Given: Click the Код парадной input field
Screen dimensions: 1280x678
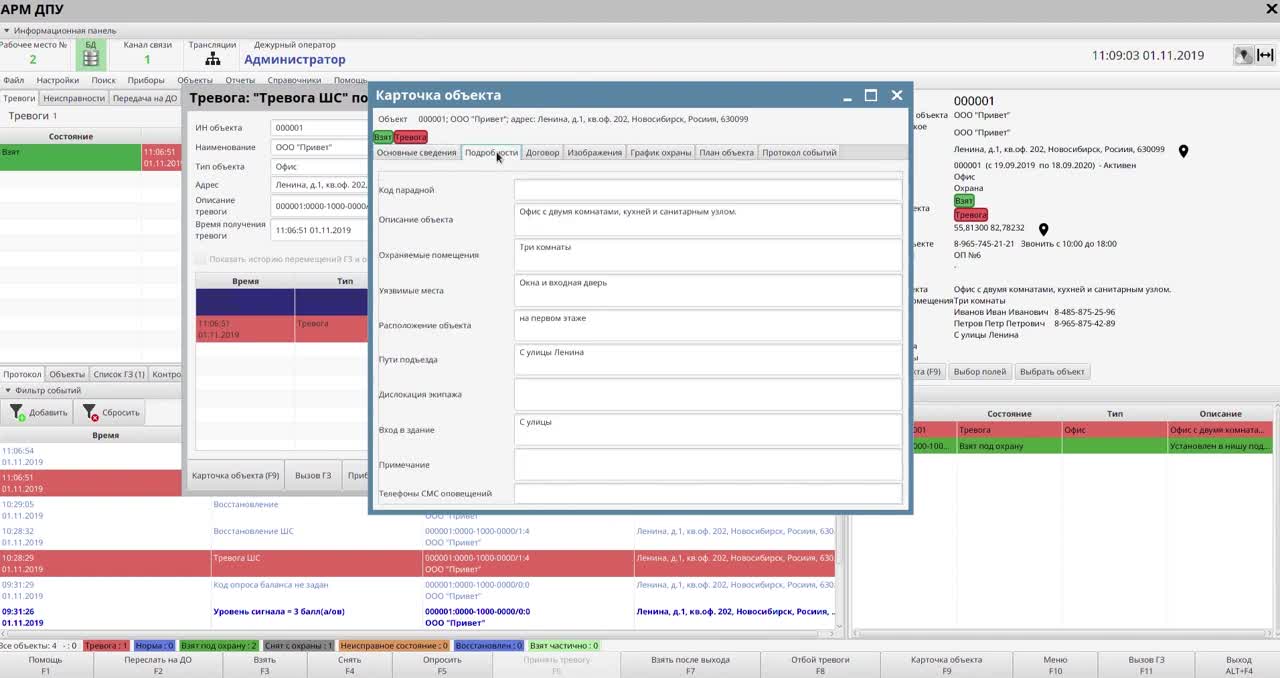Looking at the screenshot, I should coord(707,190).
